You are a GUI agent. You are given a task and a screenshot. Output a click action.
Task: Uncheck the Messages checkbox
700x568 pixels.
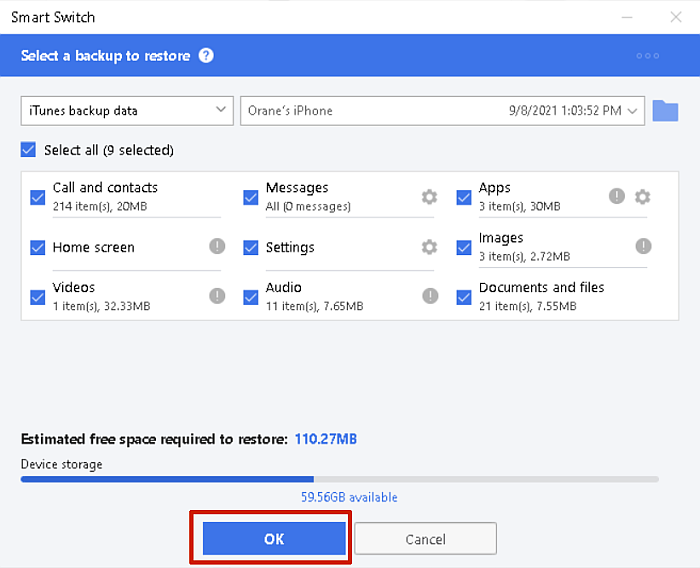[x=250, y=197]
